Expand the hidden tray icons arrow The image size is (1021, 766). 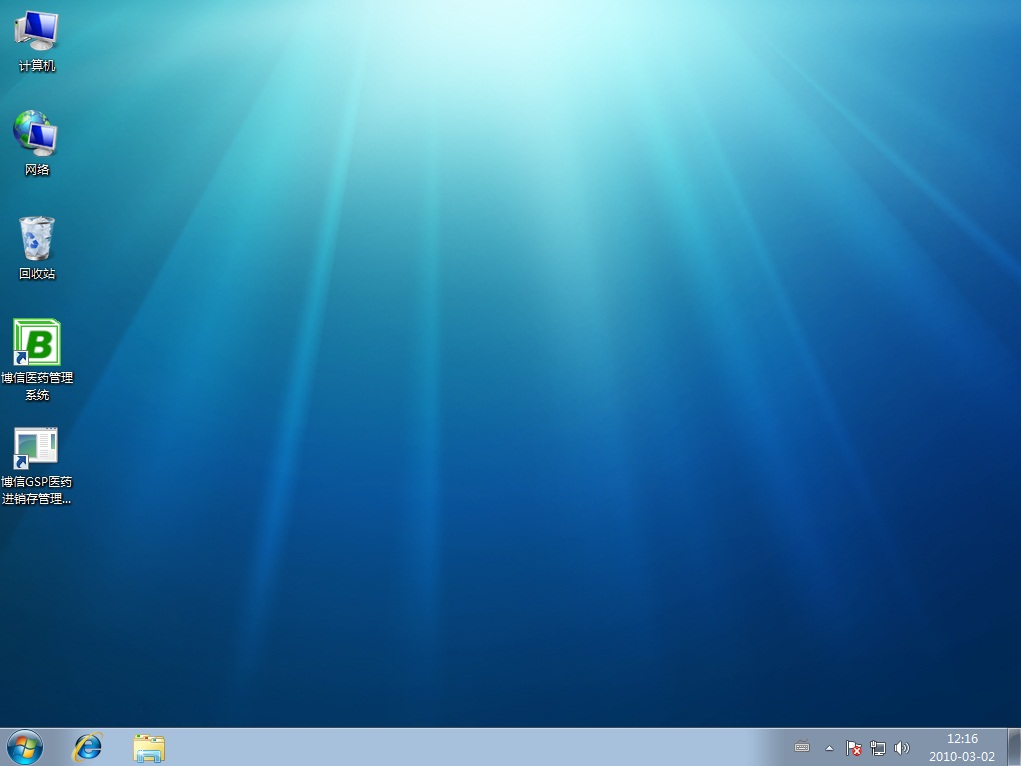pyautogui.click(x=829, y=748)
